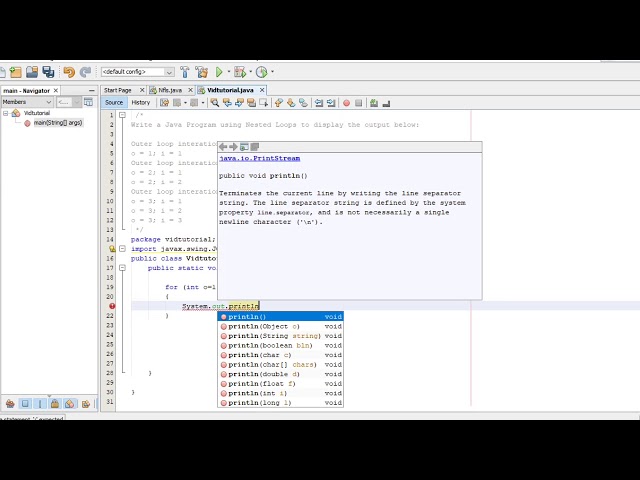Close the Nfls.java tab
Screen dimensions: 640x480
pos(190,90)
